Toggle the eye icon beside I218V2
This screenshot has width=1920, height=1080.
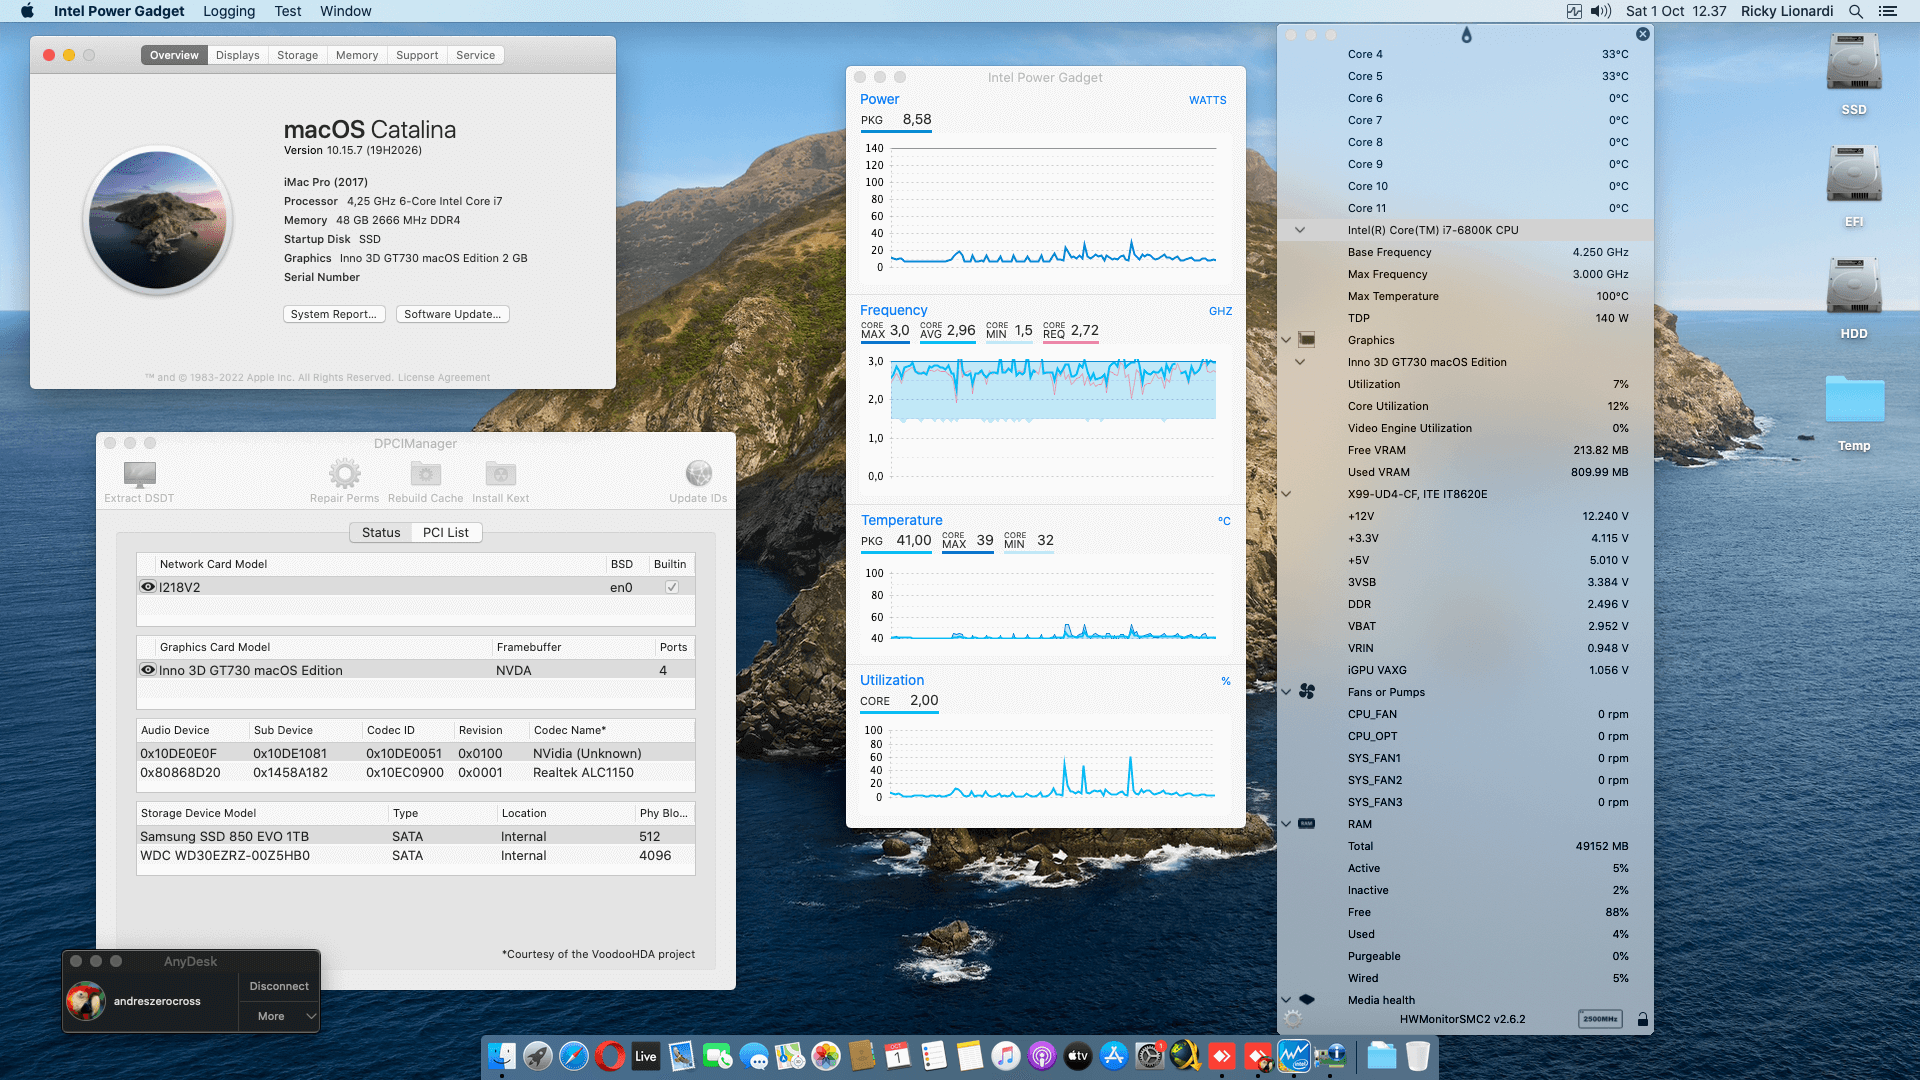[x=148, y=587]
